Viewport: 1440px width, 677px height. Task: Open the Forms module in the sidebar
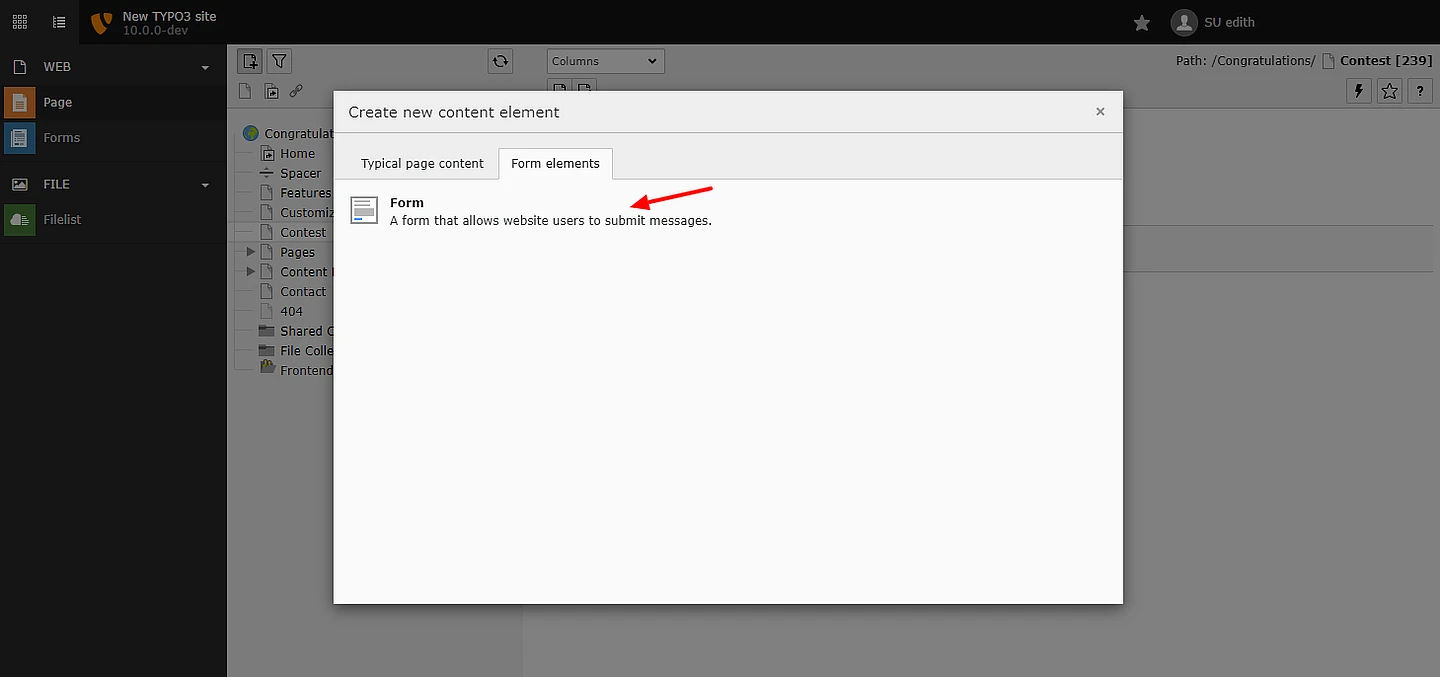[62, 138]
